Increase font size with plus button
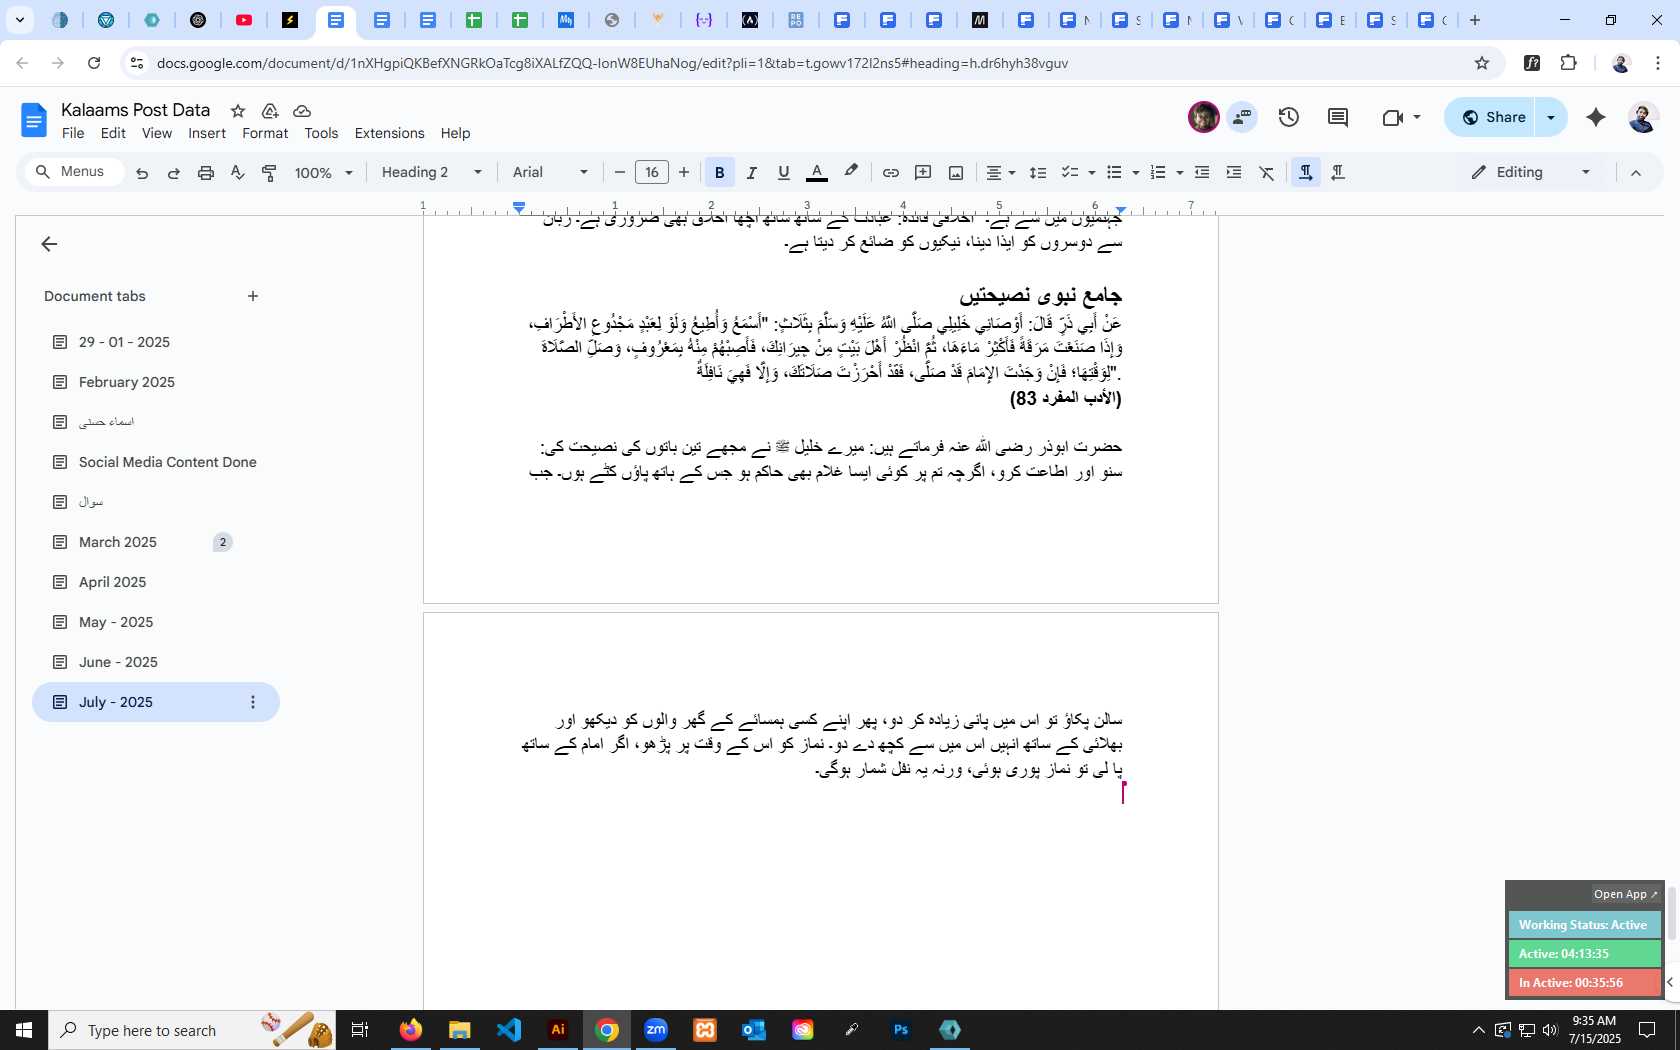 coord(684,173)
